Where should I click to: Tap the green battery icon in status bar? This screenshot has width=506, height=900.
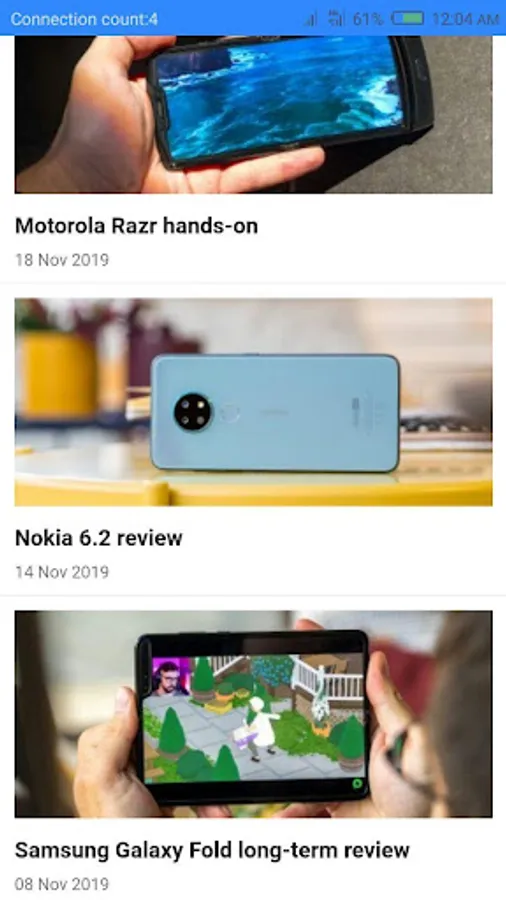[407, 19]
